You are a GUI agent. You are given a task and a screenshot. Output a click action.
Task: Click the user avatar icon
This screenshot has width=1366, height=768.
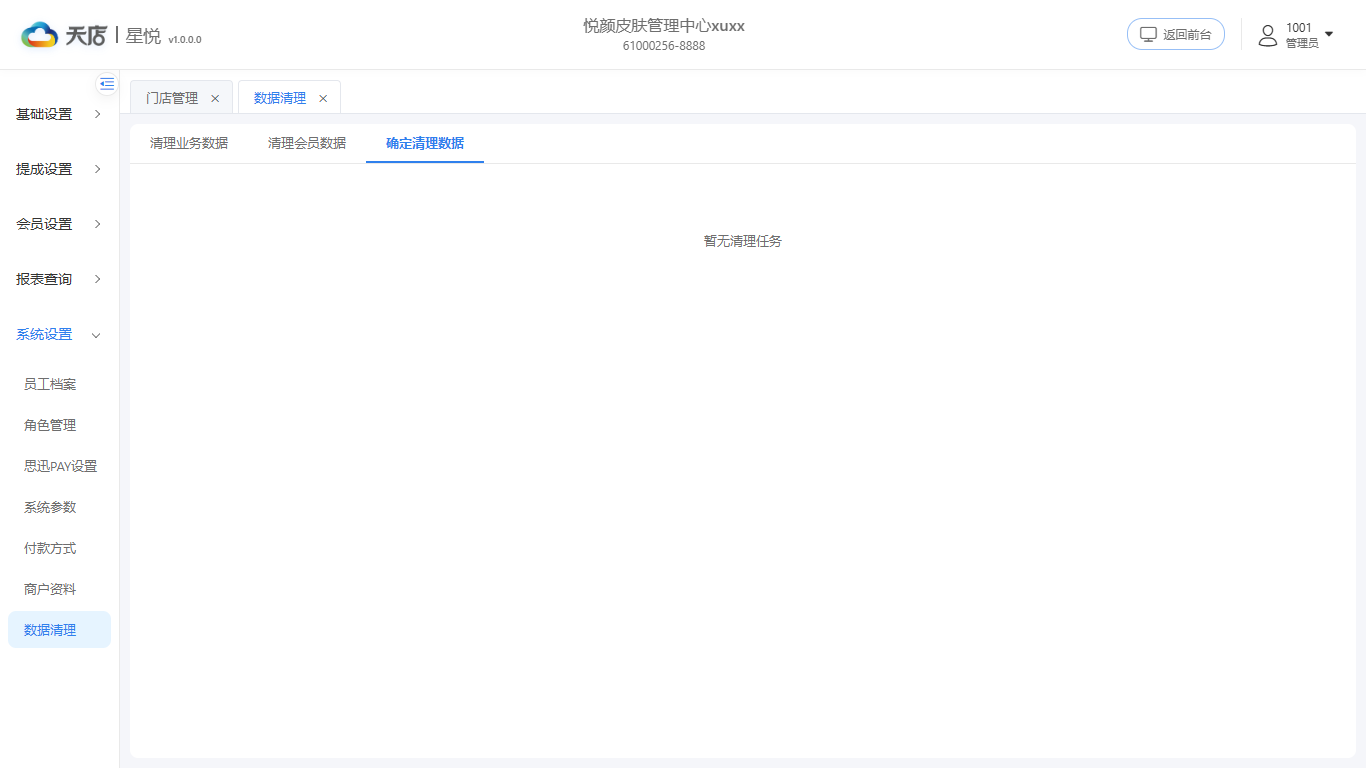tap(1268, 35)
